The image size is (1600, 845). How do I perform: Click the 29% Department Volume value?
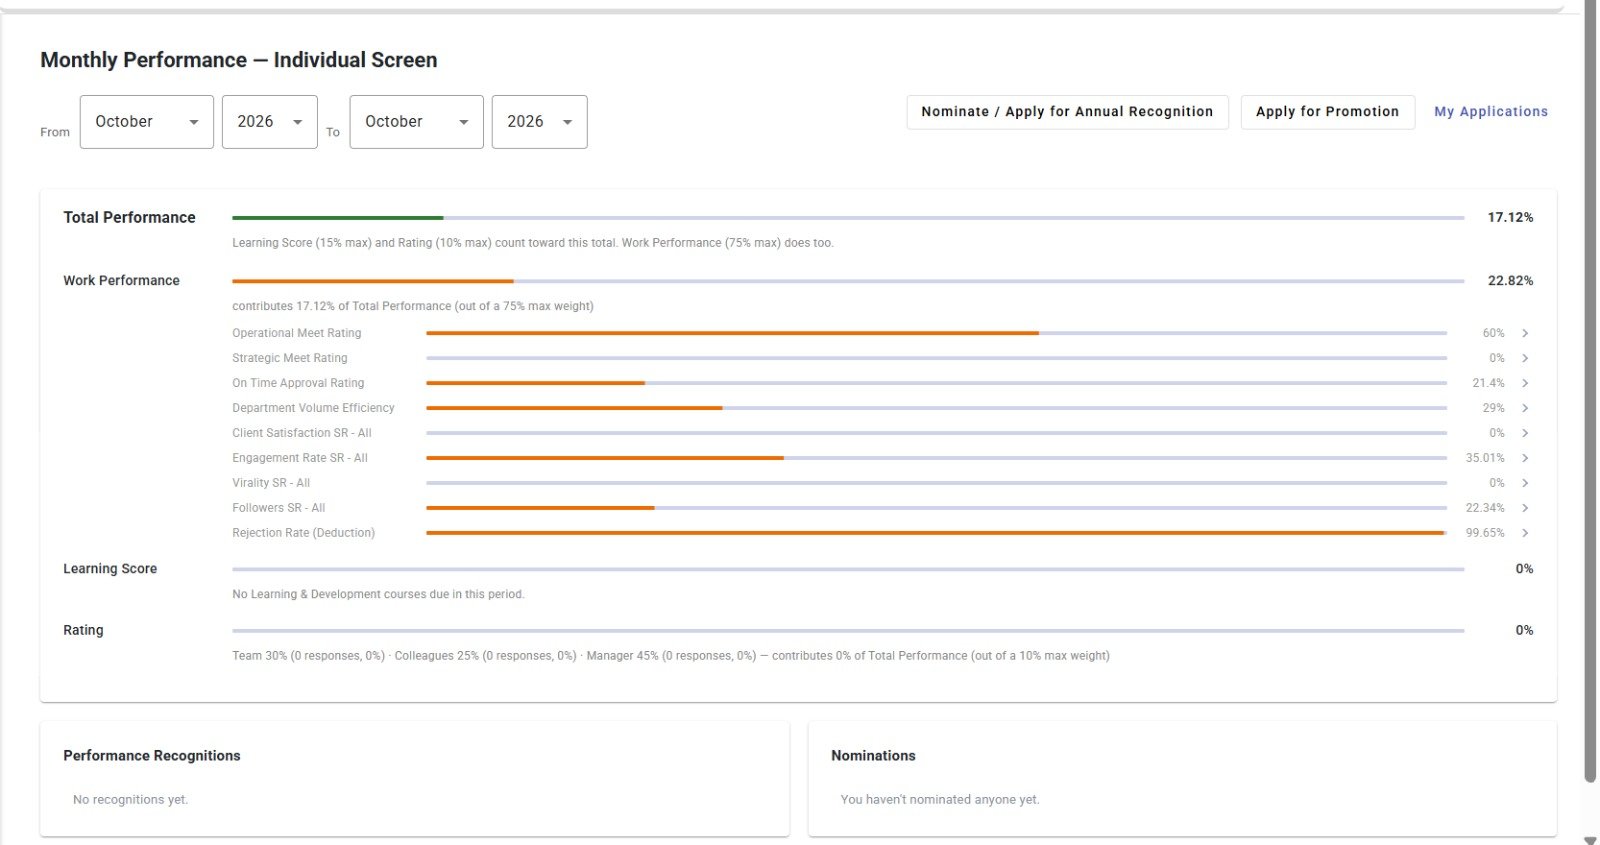coord(1493,408)
